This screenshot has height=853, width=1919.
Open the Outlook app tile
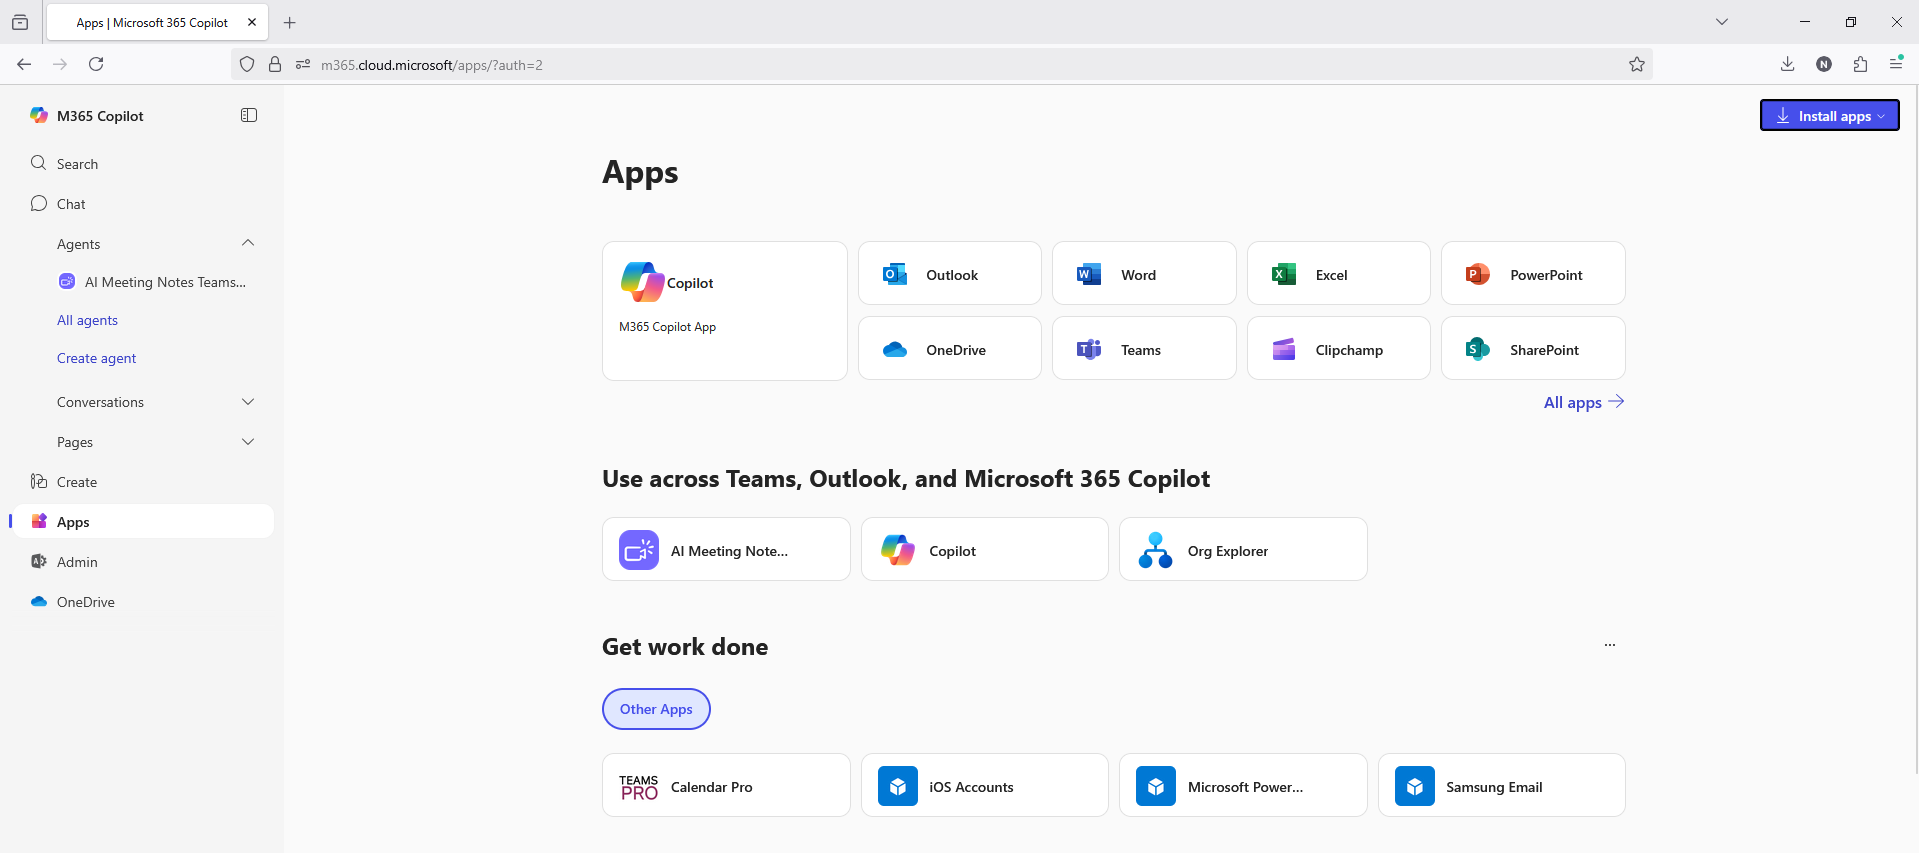point(949,274)
